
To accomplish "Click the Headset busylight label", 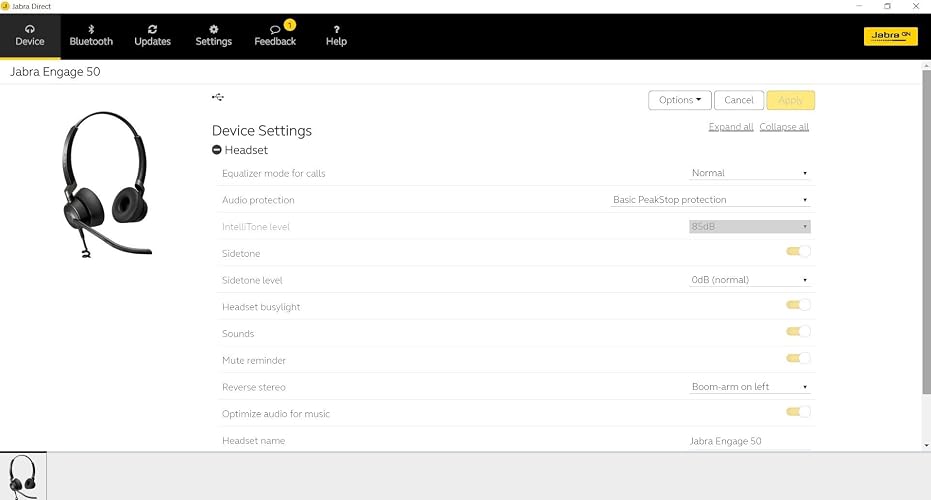I will tap(261, 307).
